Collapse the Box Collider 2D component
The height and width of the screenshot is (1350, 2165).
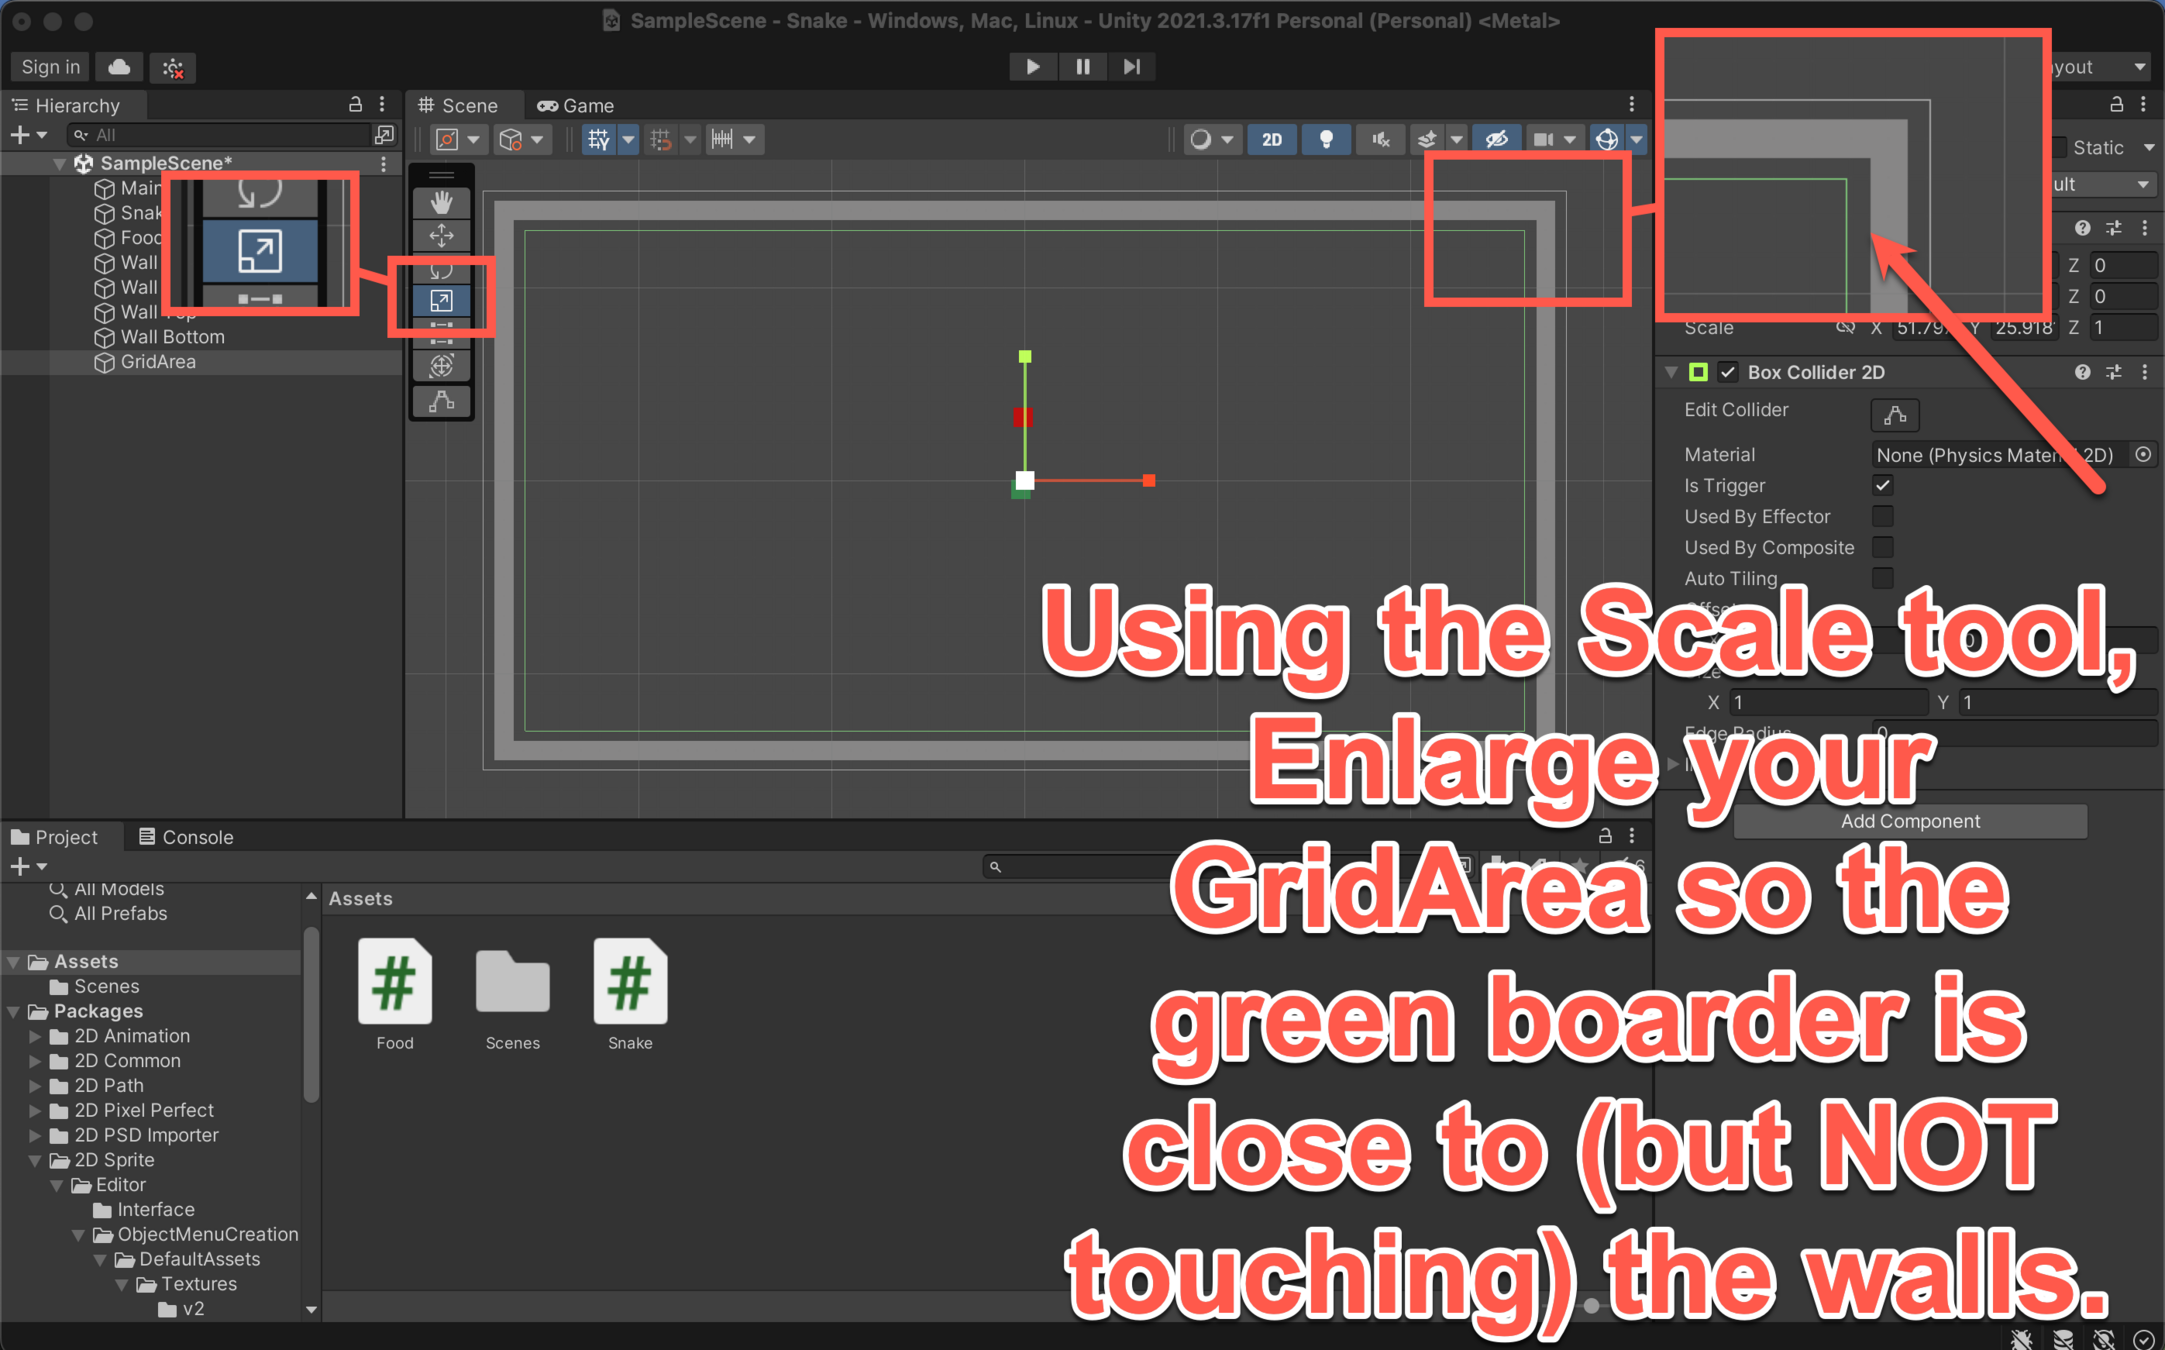coord(1671,373)
